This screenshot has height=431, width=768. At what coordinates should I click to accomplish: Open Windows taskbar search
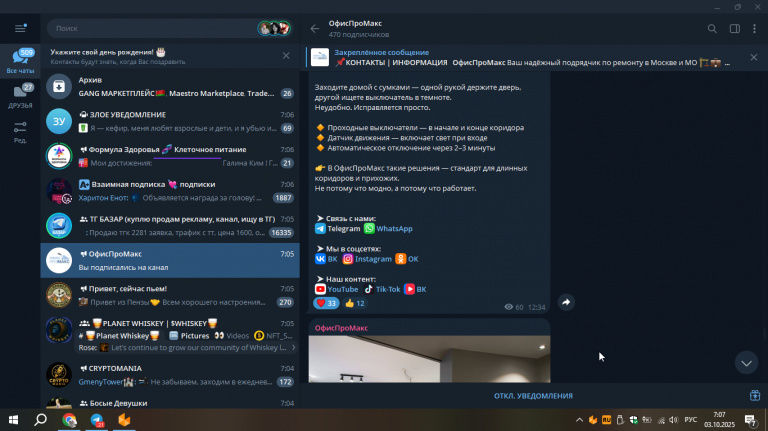pyautogui.click(x=41, y=420)
